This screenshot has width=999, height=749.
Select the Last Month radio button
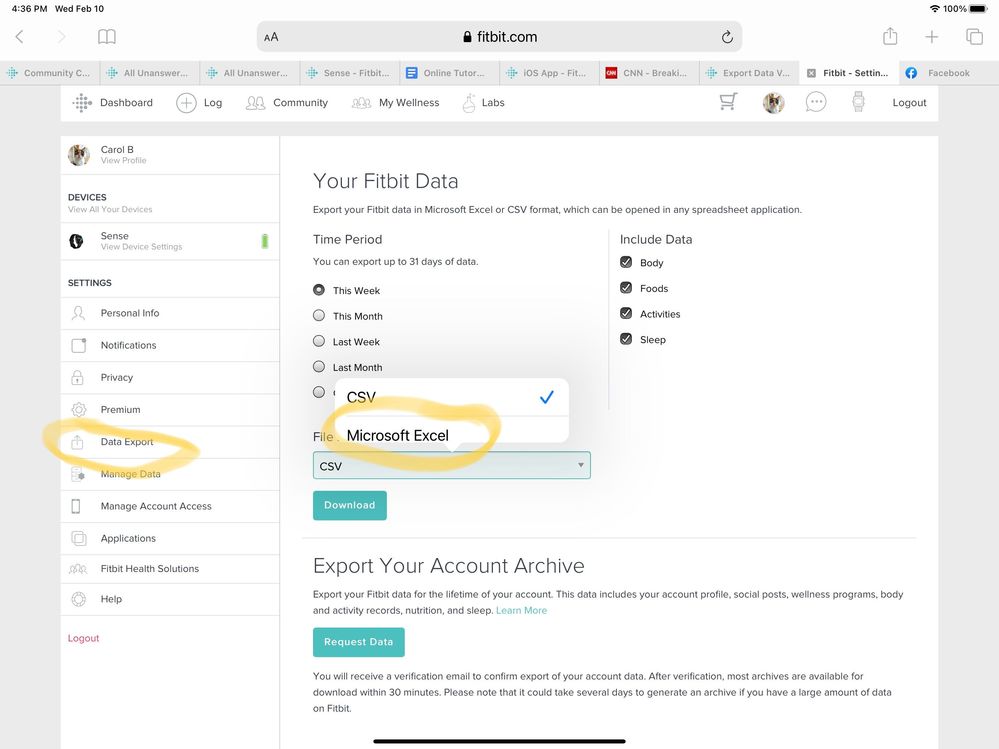tap(319, 366)
